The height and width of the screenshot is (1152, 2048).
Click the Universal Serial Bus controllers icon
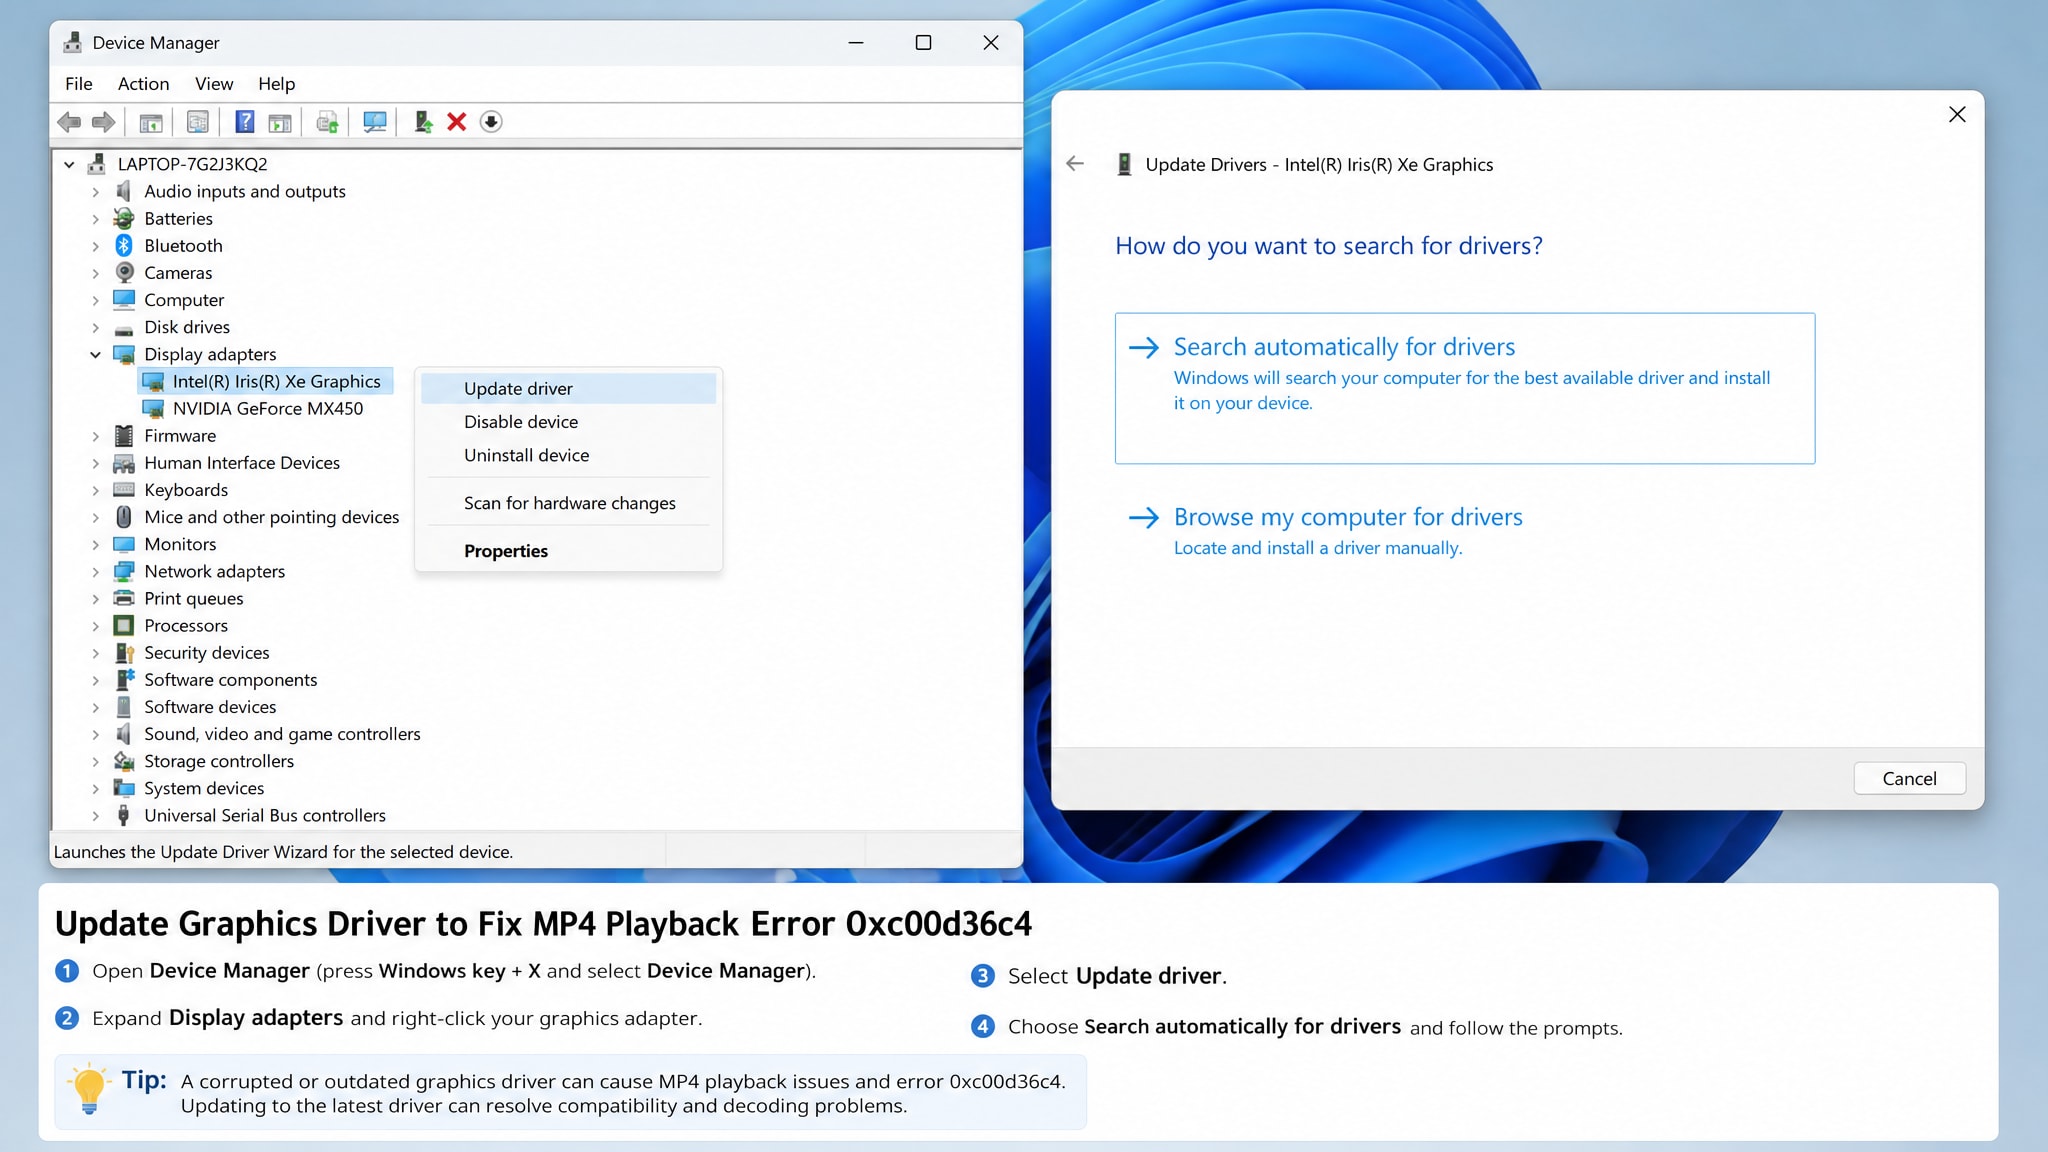[124, 815]
